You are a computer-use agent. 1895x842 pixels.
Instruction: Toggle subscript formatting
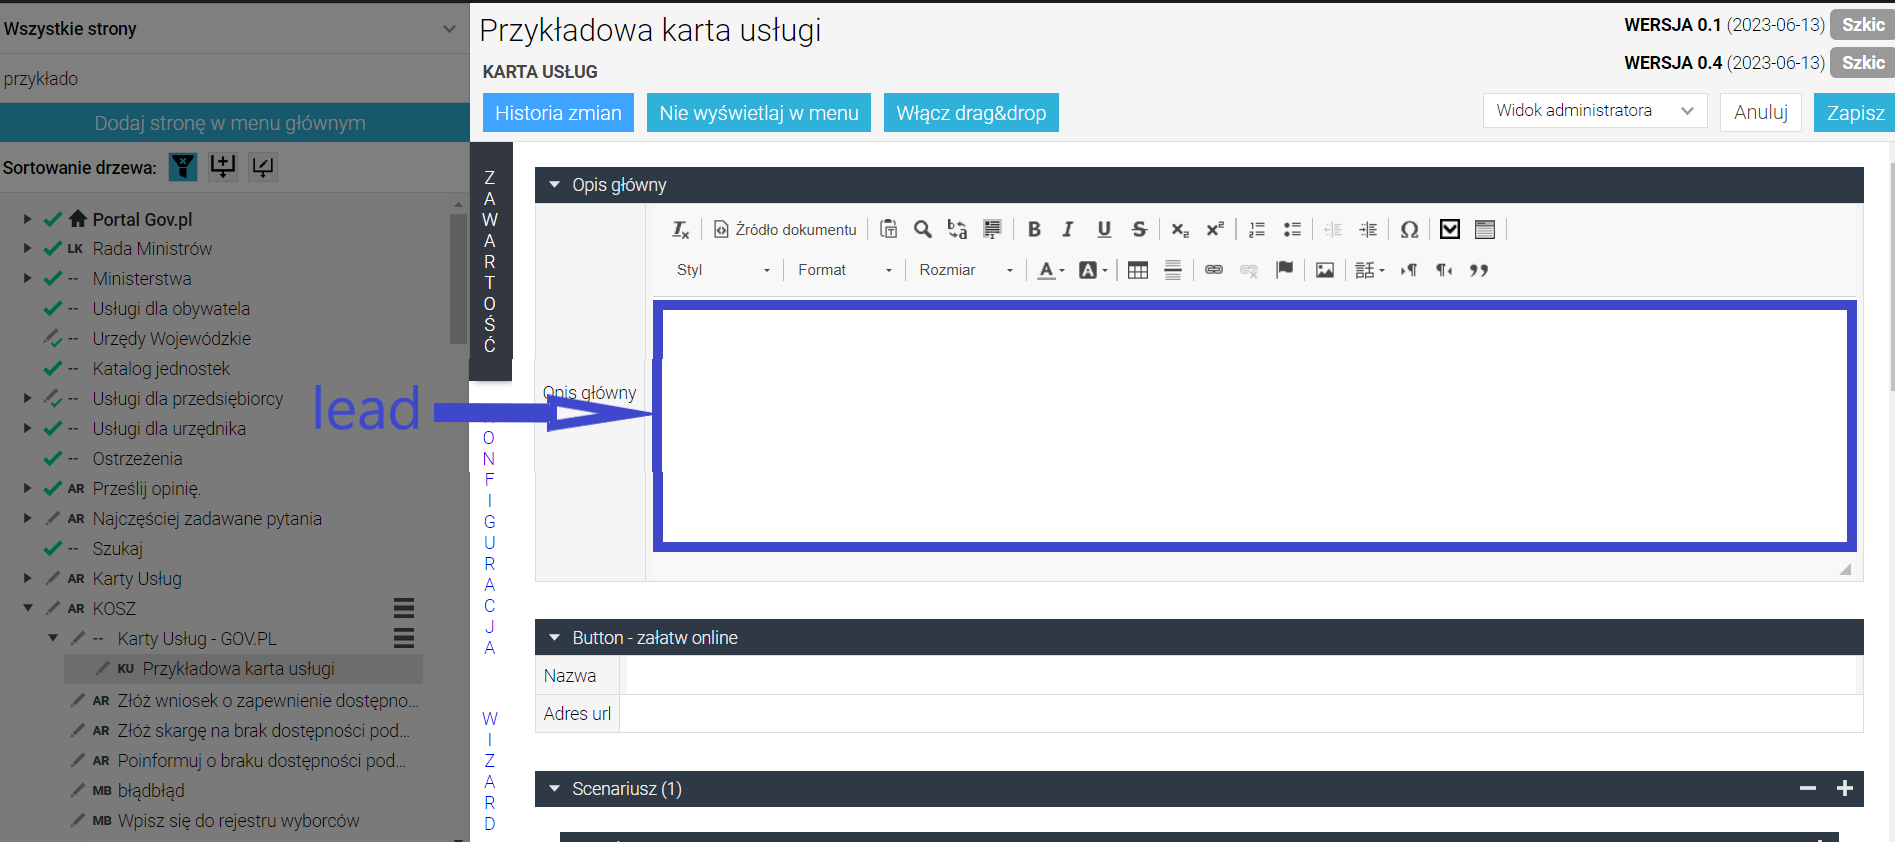click(1180, 230)
